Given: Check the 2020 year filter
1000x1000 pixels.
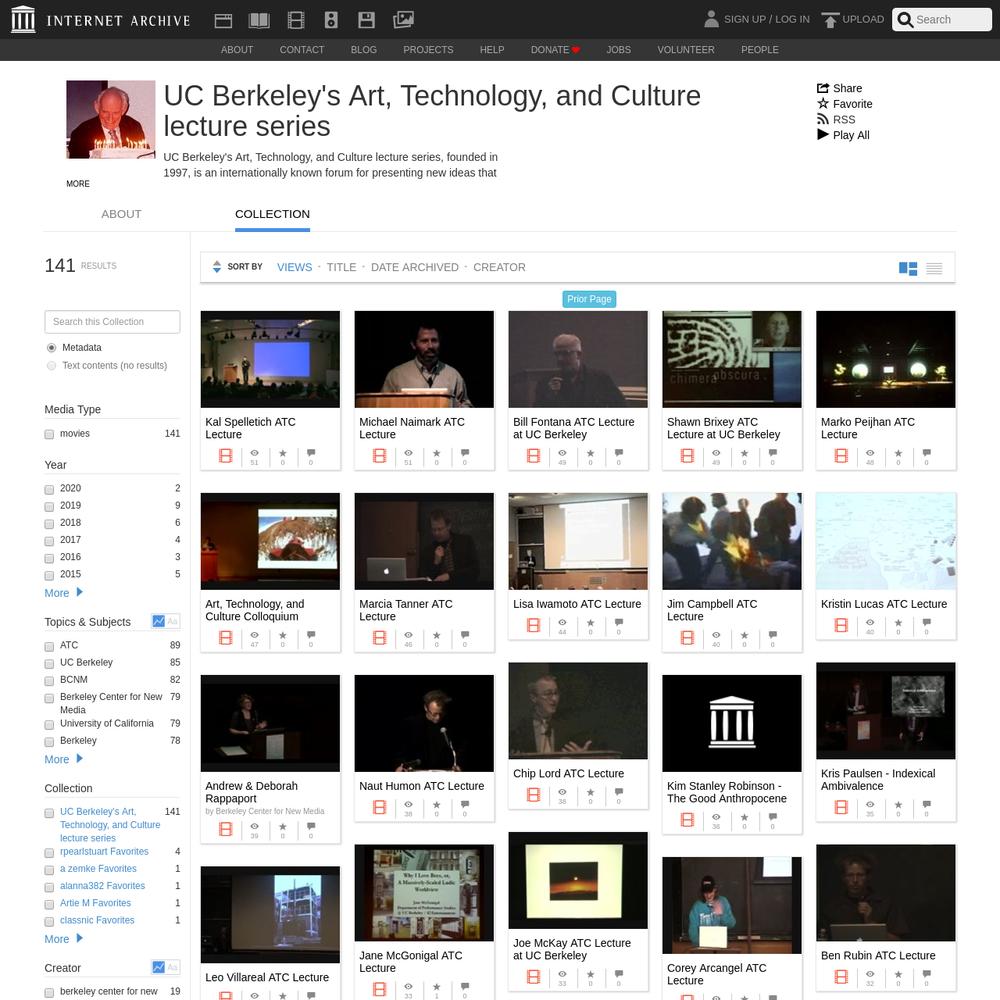Looking at the screenshot, I should (x=49, y=489).
